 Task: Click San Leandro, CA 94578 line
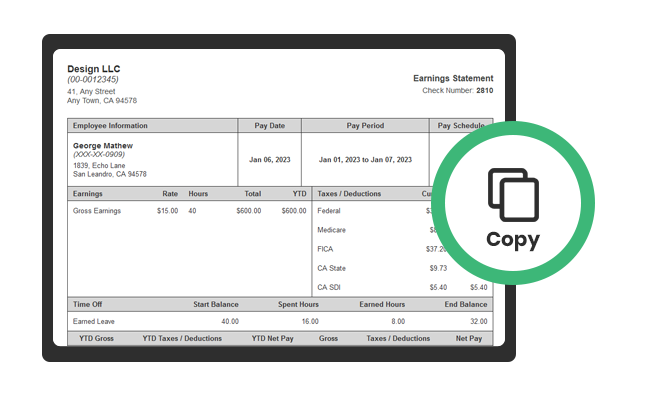pyautogui.click(x=110, y=174)
